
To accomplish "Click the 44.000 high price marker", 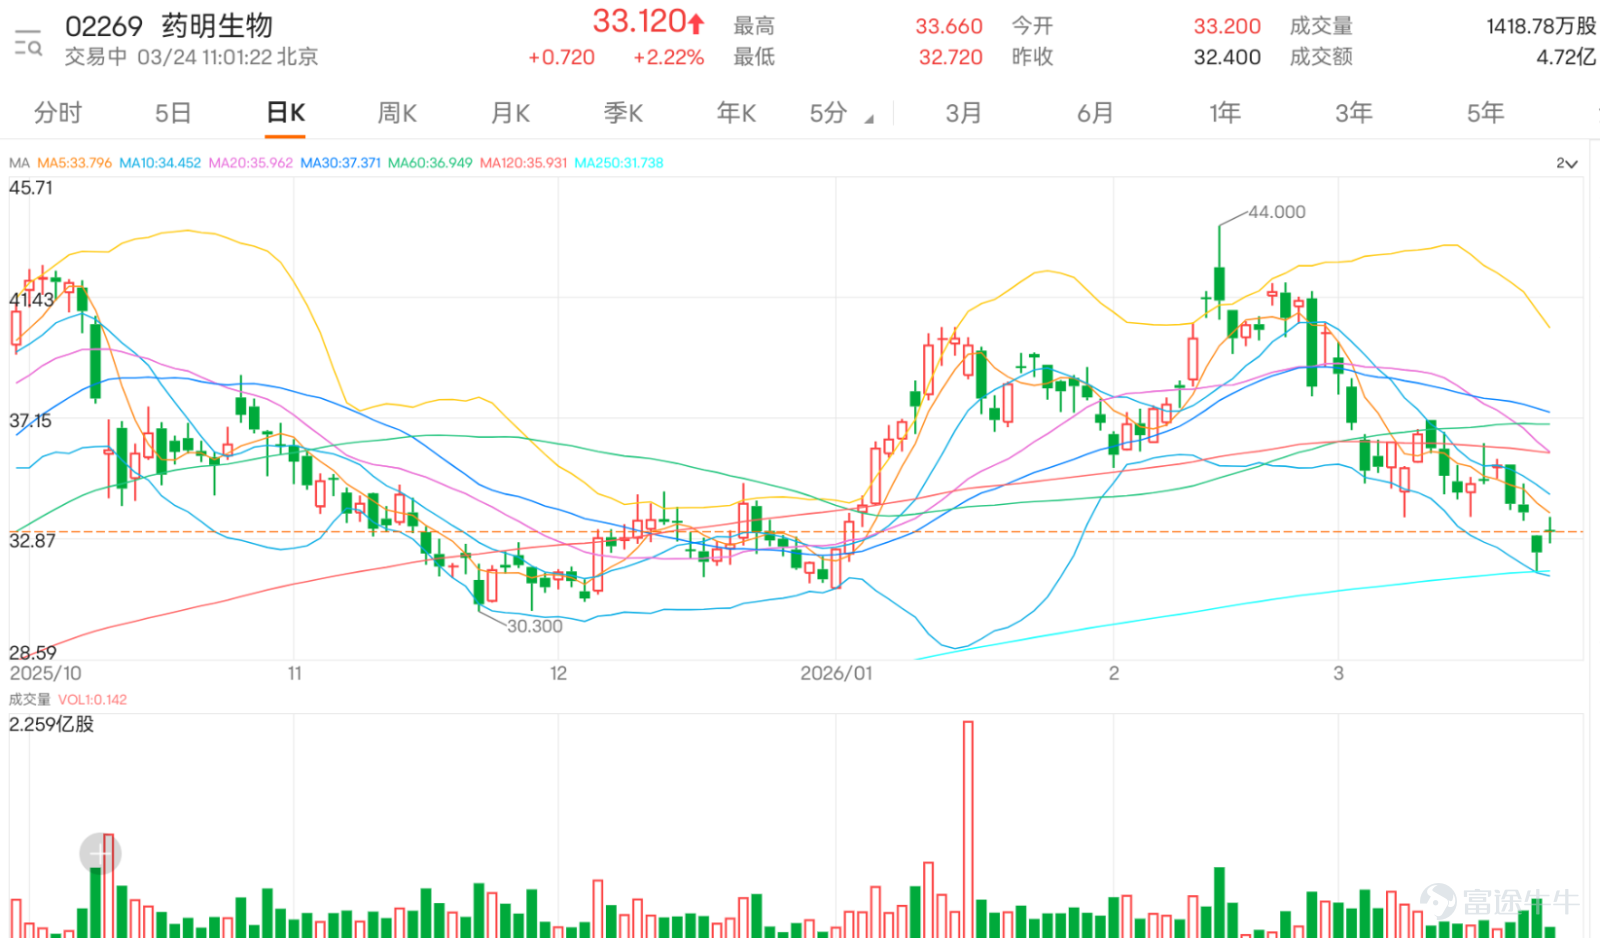I will point(1277,212).
